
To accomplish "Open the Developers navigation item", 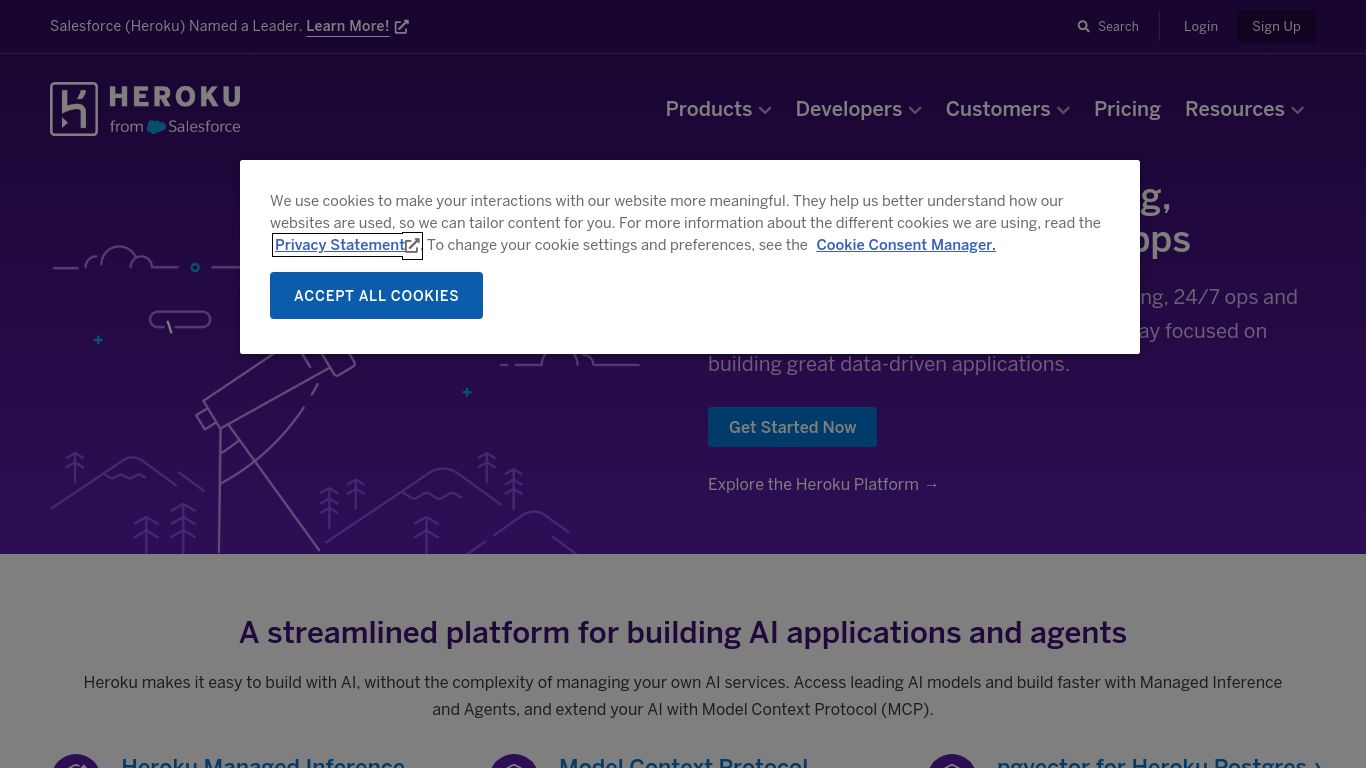I will (x=849, y=109).
